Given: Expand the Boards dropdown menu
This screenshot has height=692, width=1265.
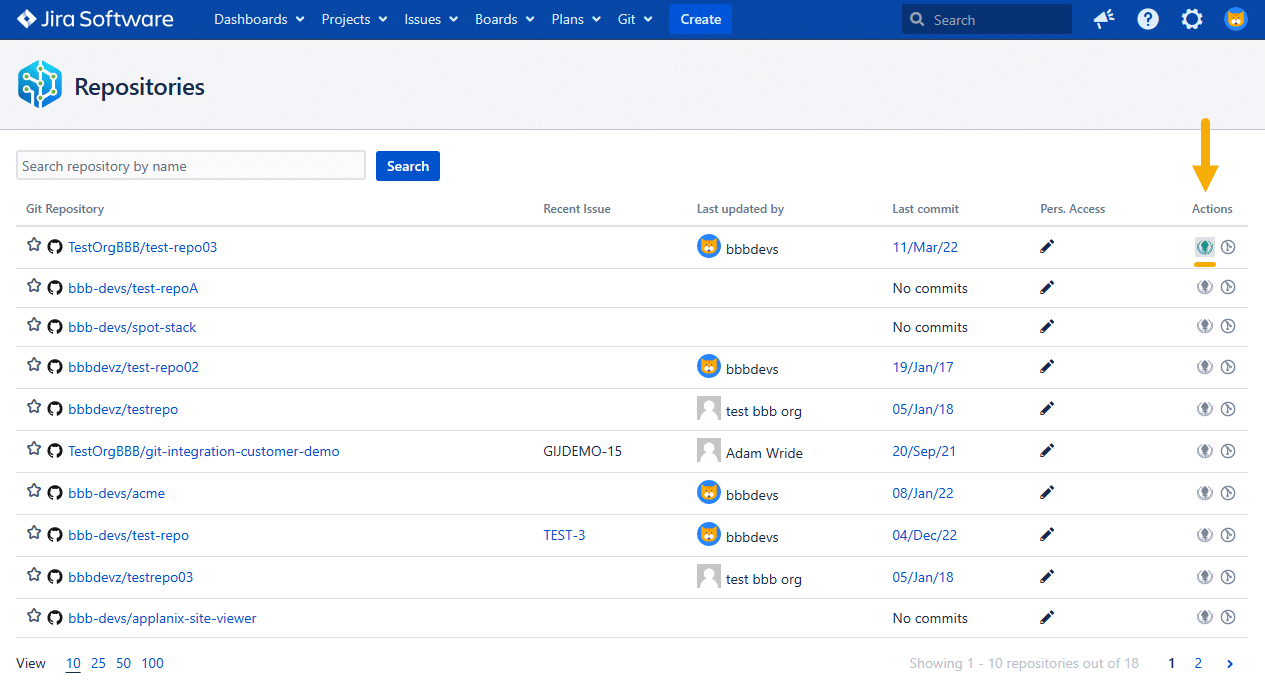Looking at the screenshot, I should (505, 19).
